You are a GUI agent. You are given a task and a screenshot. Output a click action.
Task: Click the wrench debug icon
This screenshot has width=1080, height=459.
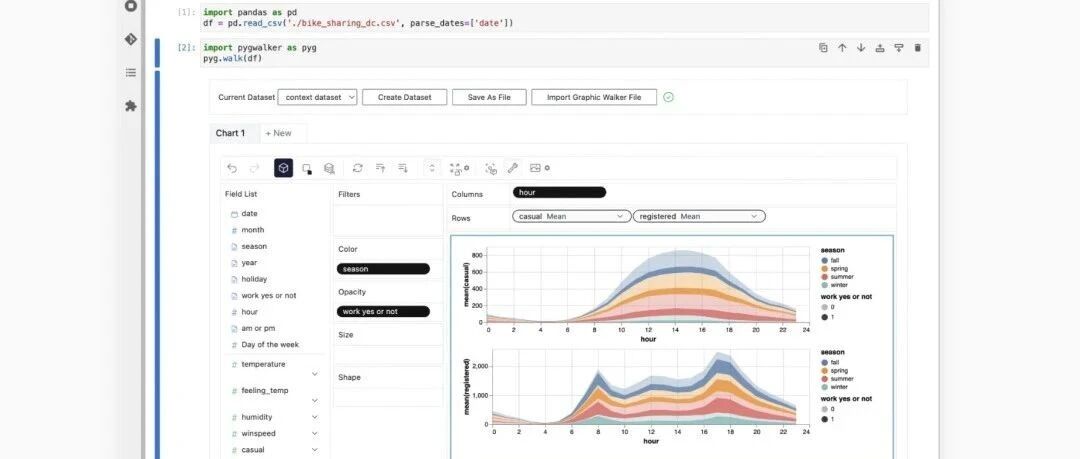click(x=512, y=168)
